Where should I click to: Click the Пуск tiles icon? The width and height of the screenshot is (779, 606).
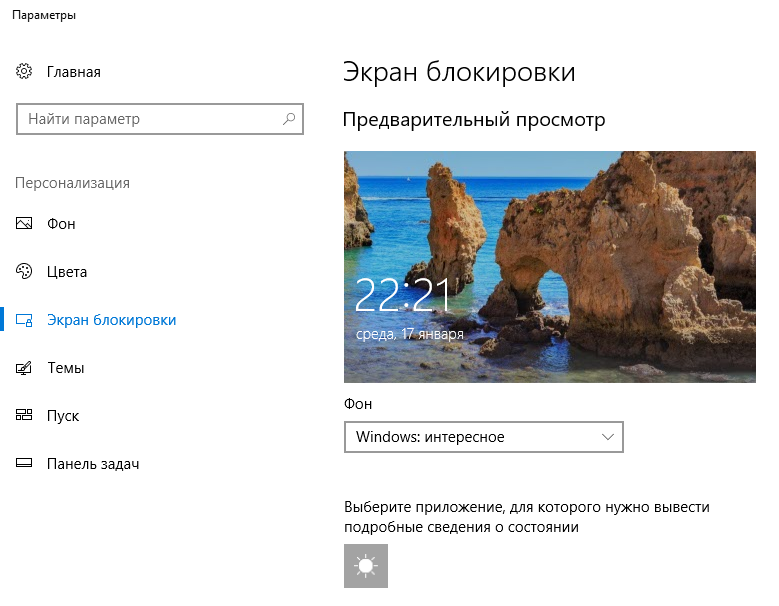point(24,415)
